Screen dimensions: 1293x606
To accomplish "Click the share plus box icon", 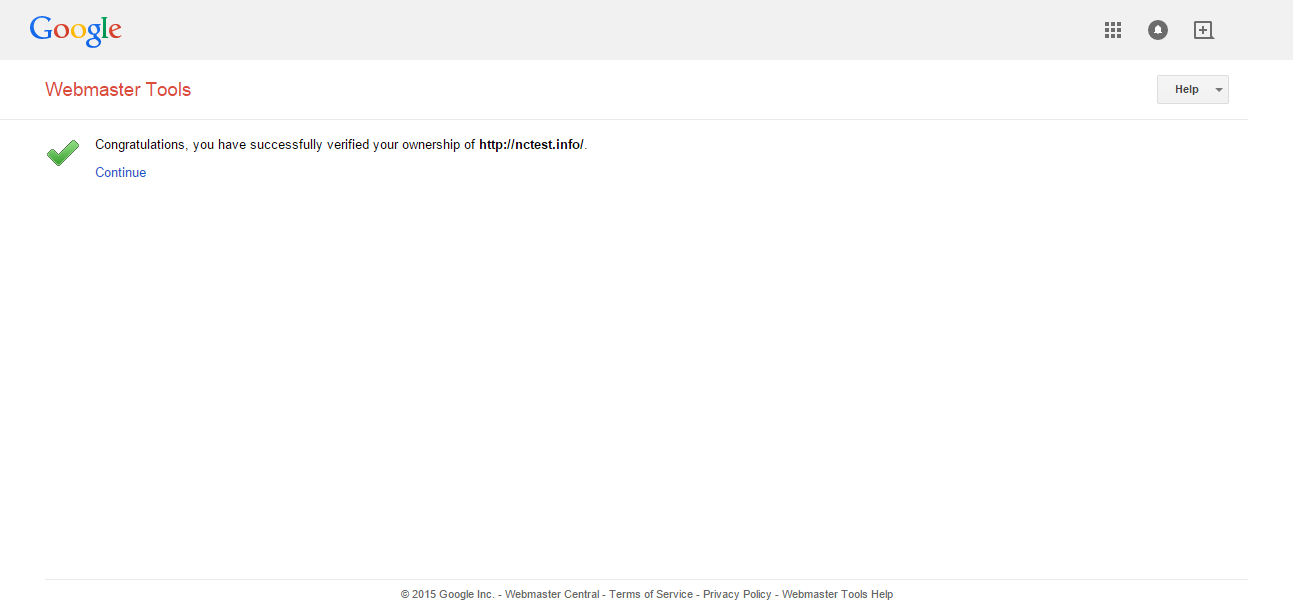I will click(1204, 30).
